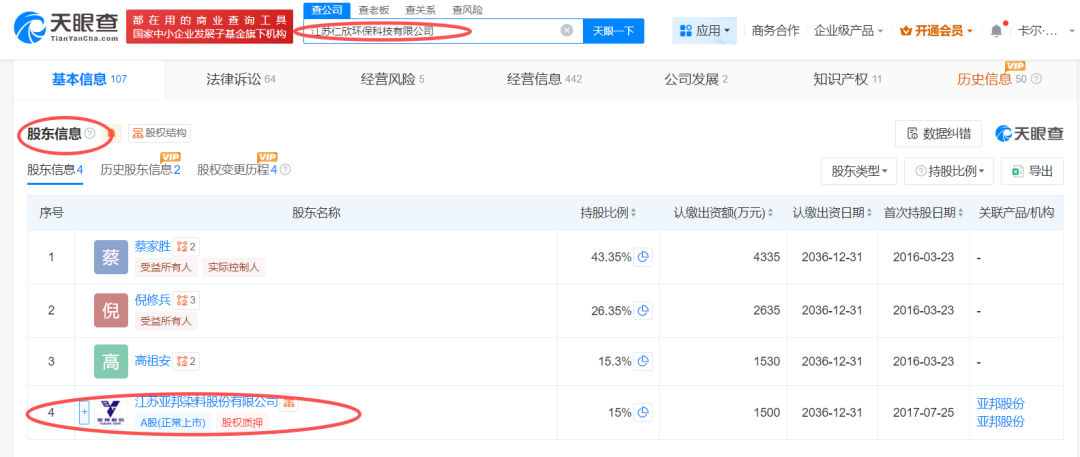Click the 股权结构 equity structure icon
1080x457 pixels.
(x=159, y=133)
